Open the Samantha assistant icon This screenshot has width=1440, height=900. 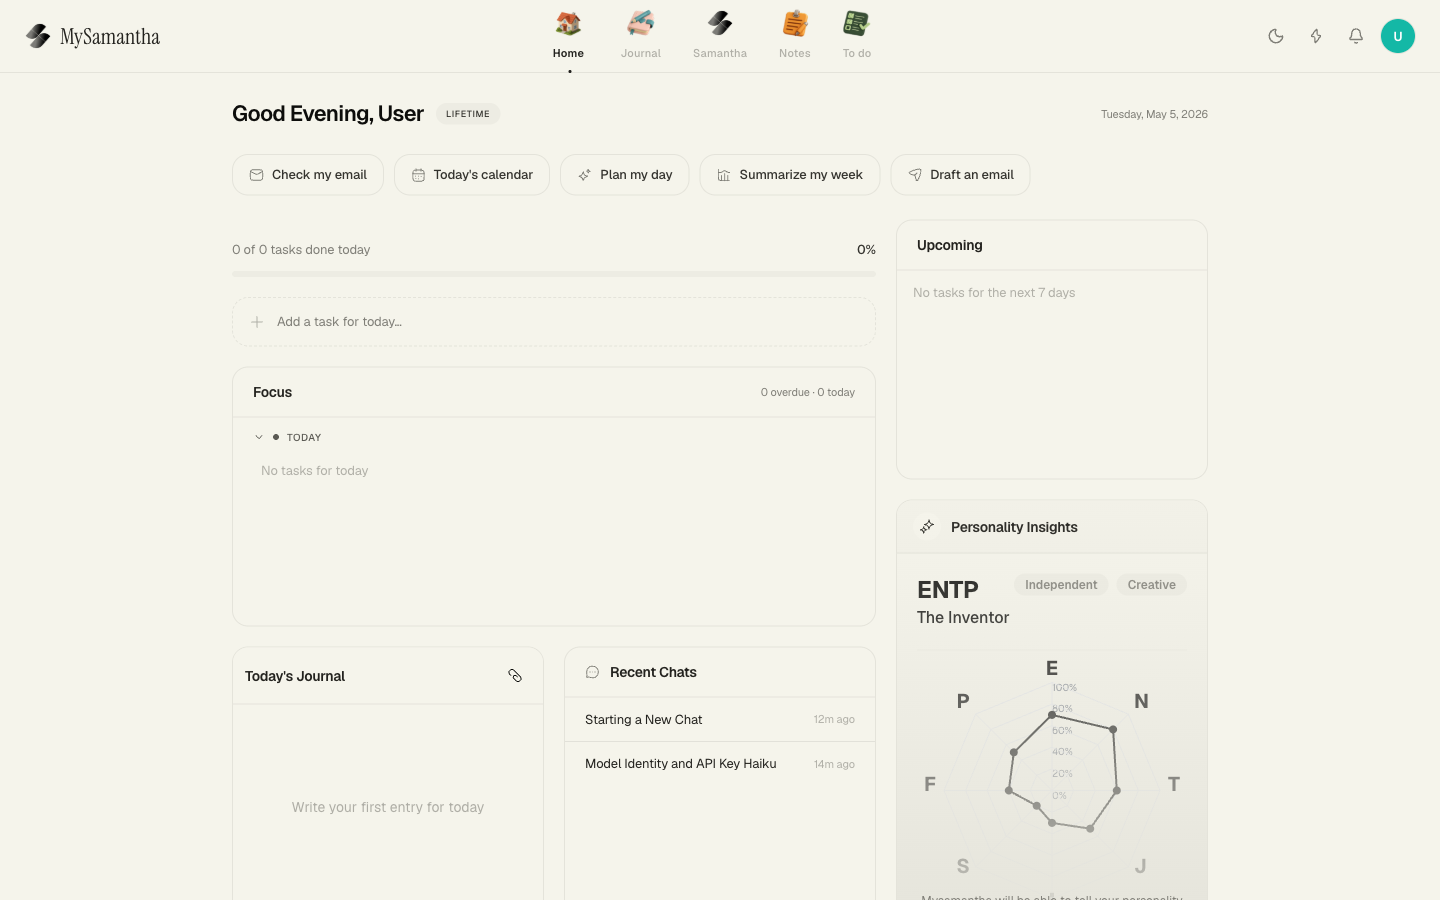[x=720, y=24]
